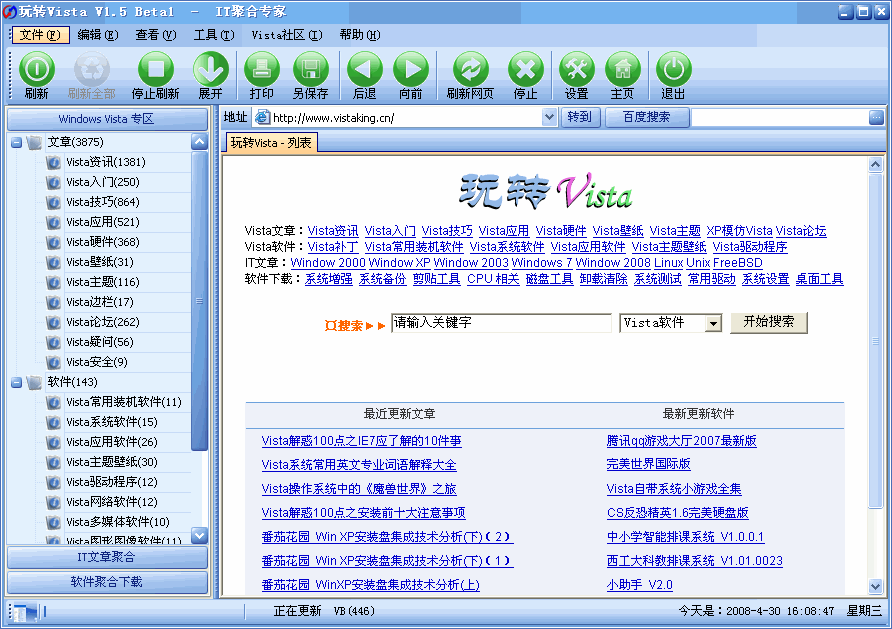The height and width of the screenshot is (629, 892).
Task: Open the 文件(F) menu
Action: click(40, 35)
